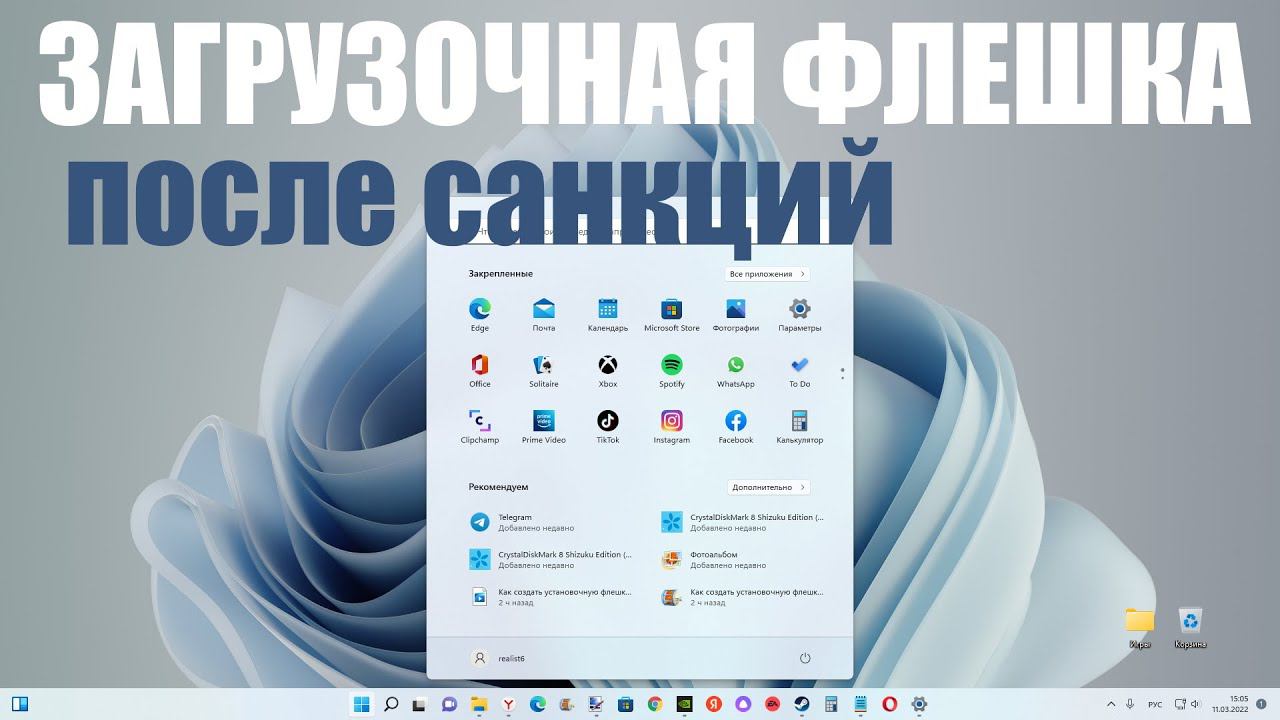The width and height of the screenshot is (1280, 720).
Task: Open the Settings gear on the taskbar
Action: click(x=919, y=704)
